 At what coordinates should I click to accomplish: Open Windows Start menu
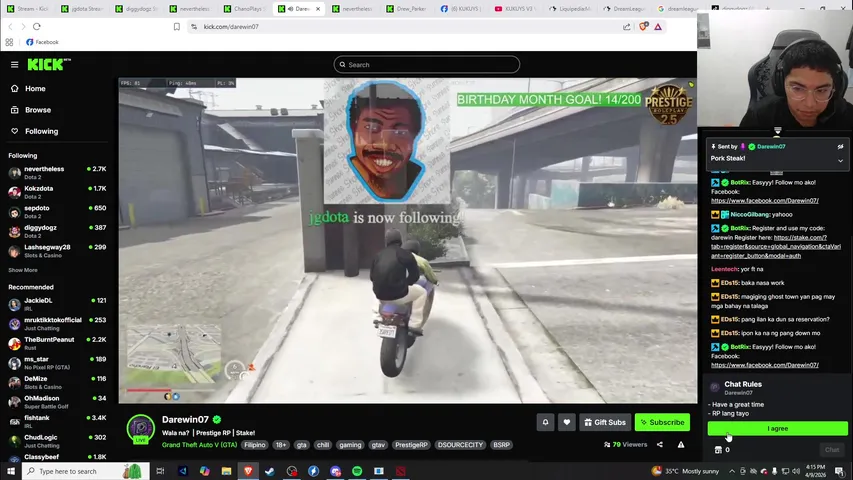11,471
